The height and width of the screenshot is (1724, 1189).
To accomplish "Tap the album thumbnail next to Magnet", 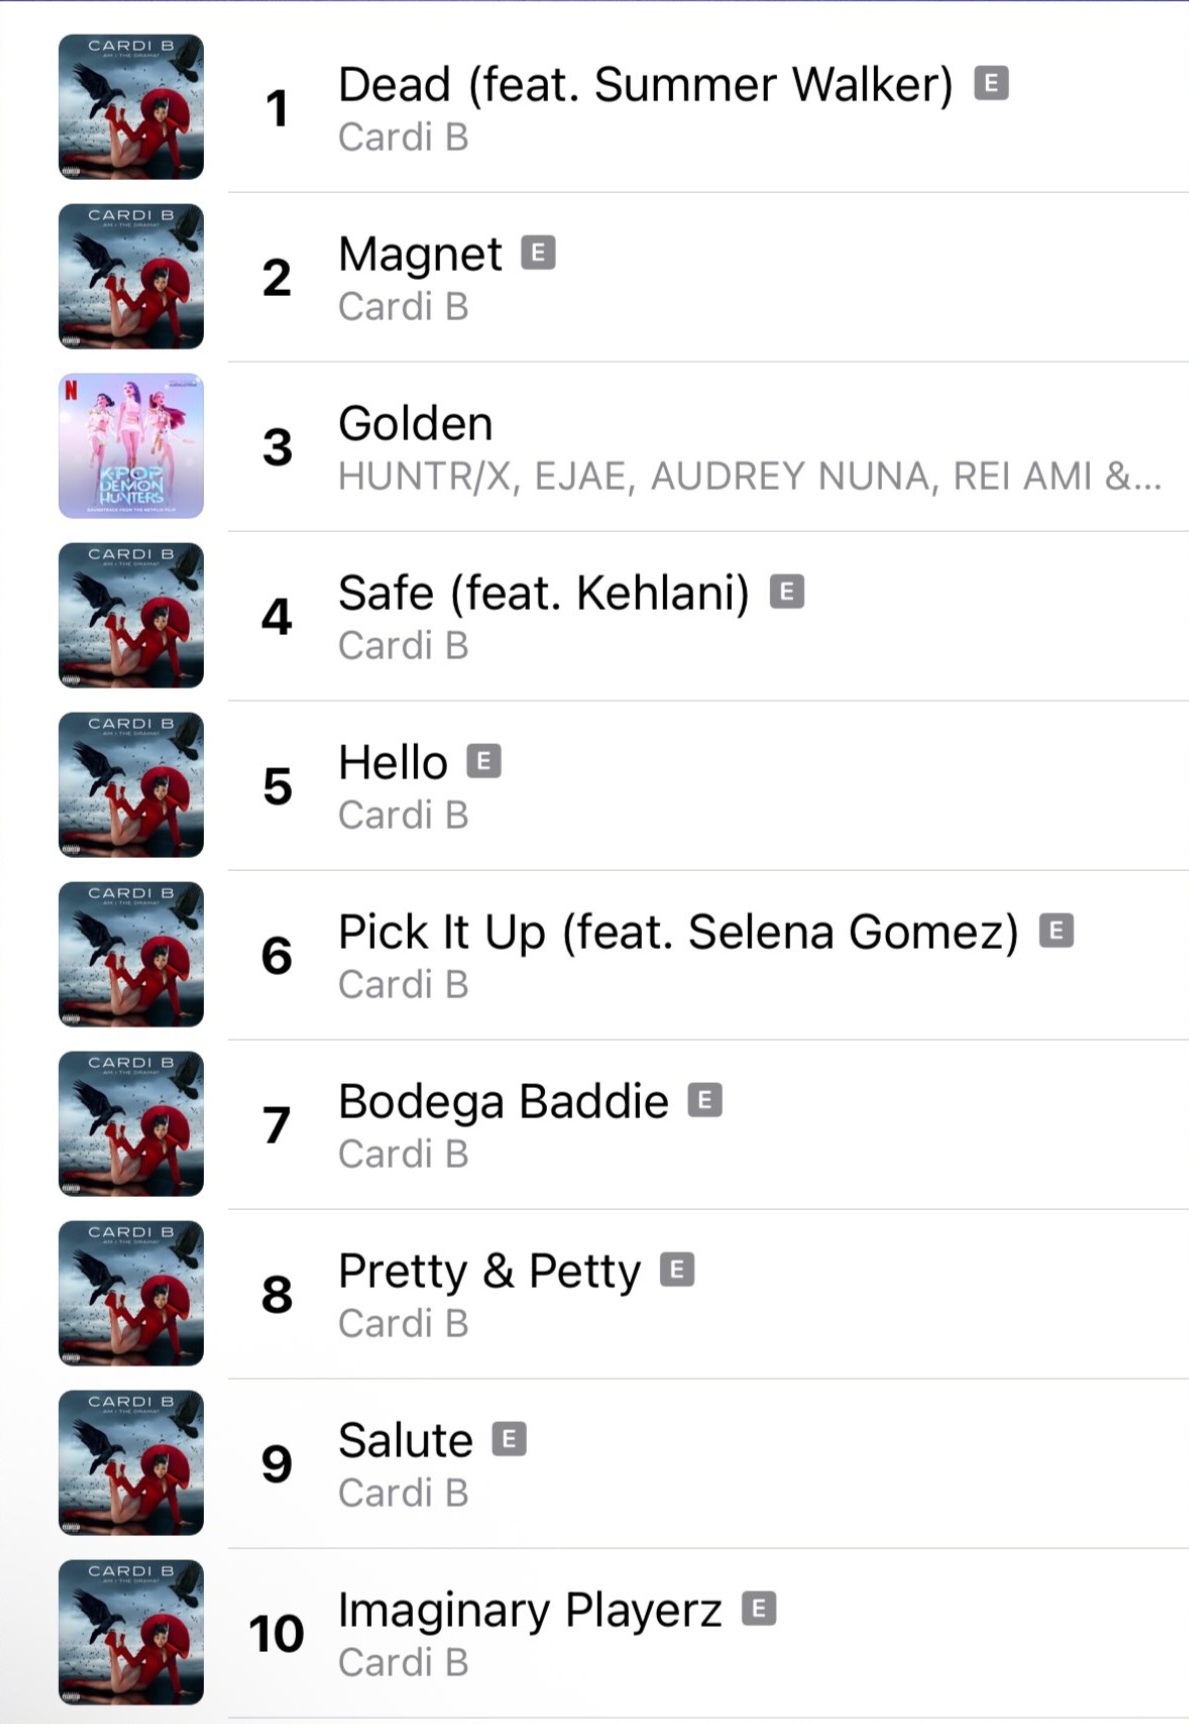I will [x=131, y=277].
